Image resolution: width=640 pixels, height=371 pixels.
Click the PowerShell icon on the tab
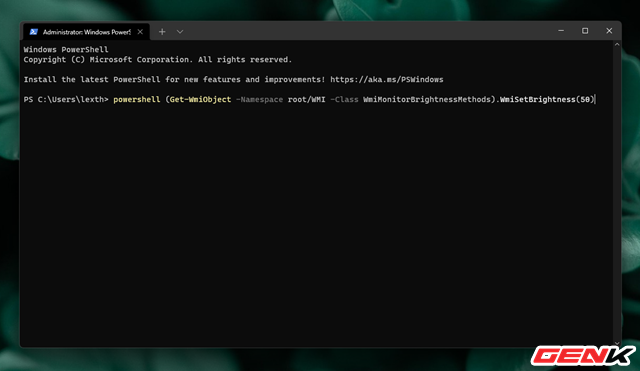[33, 32]
